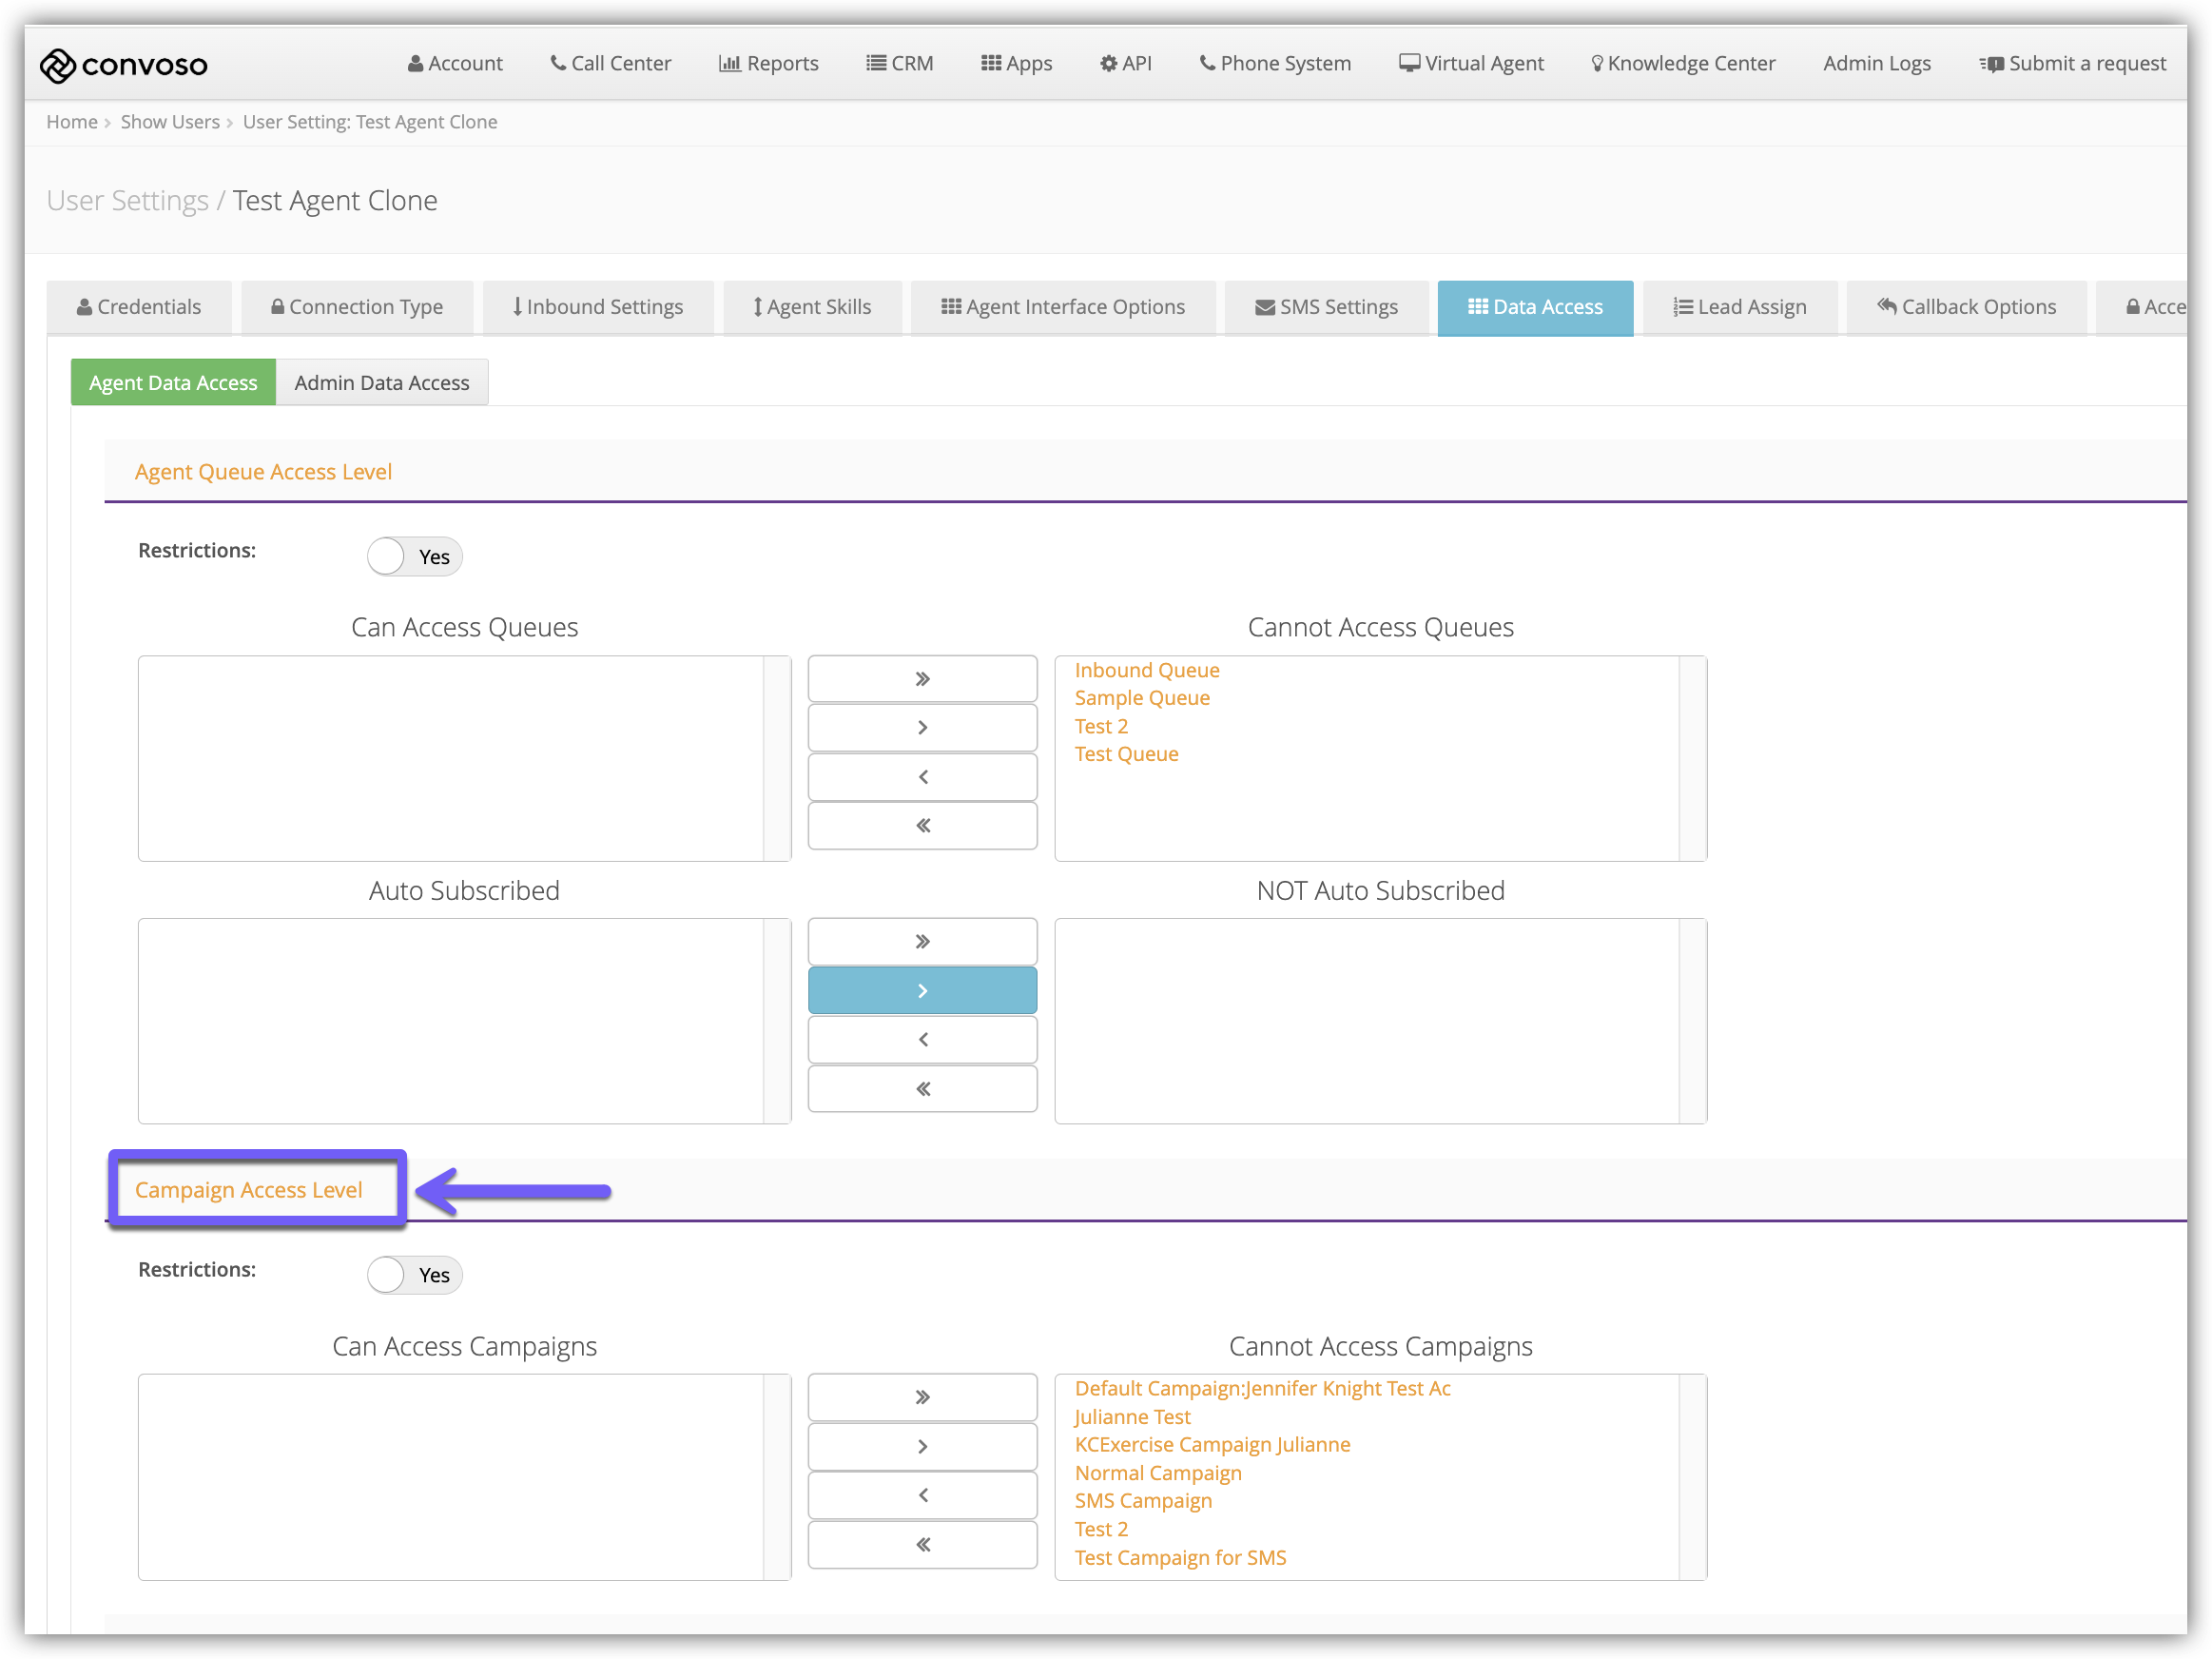Screen dimensions: 2212x1659
Task: Open the Call Center menu
Action: pyautogui.click(x=610, y=63)
